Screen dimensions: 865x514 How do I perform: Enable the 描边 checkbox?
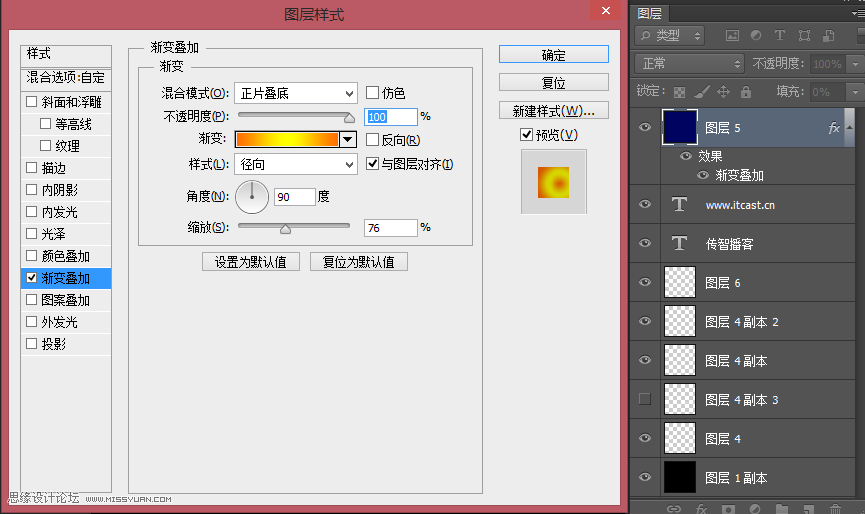[x=31, y=167]
